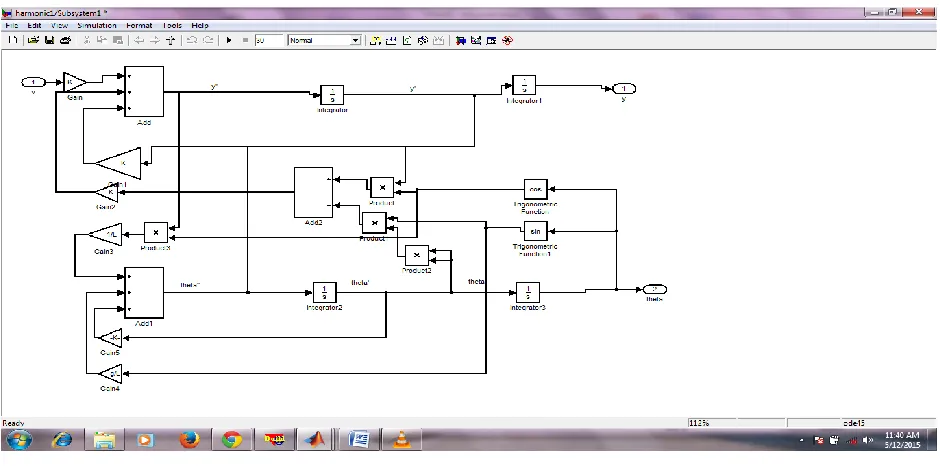Image resolution: width=940 pixels, height=466 pixels.
Task: Open the Library Browser icon
Action: tap(461, 40)
